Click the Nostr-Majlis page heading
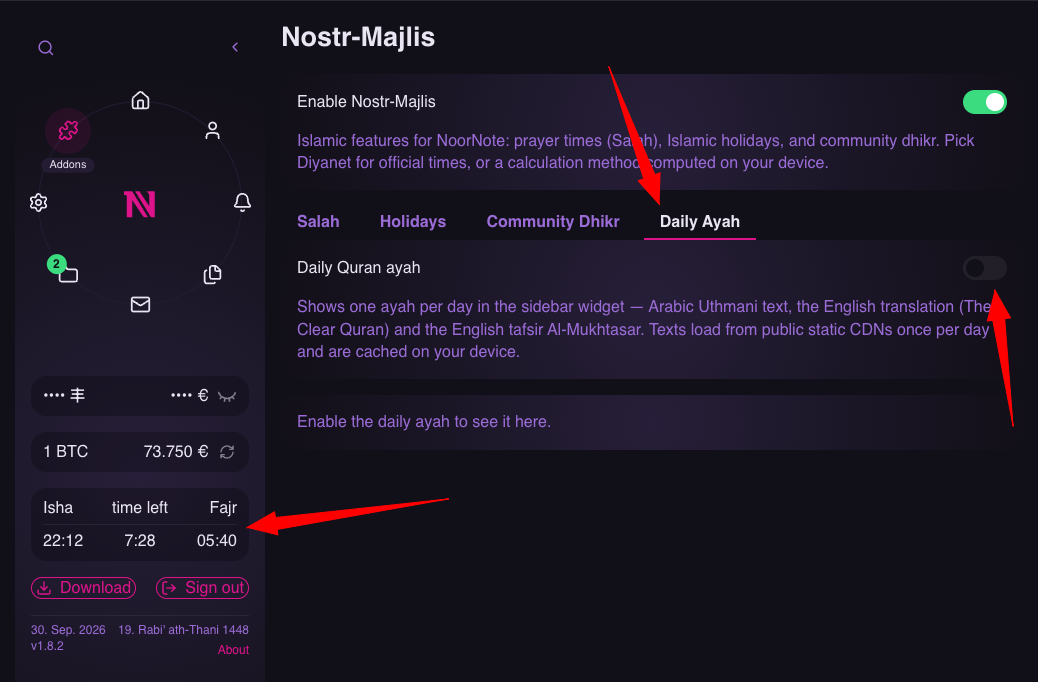The height and width of the screenshot is (682, 1038). click(358, 37)
